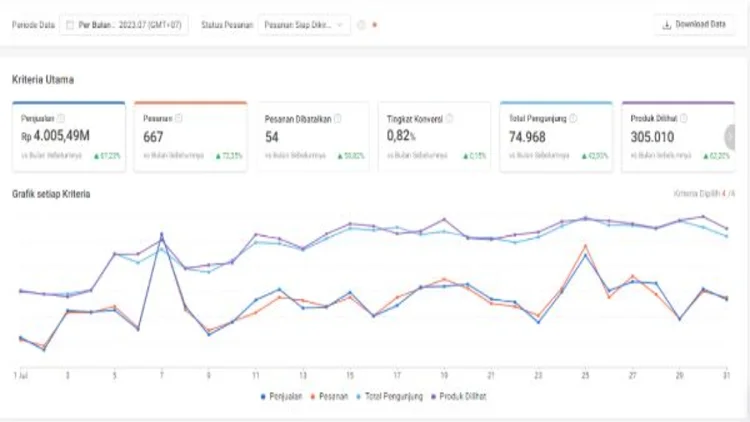Screen dimensions: 750x422
Task: Open the Periode Data date picker
Action: click(x=124, y=25)
